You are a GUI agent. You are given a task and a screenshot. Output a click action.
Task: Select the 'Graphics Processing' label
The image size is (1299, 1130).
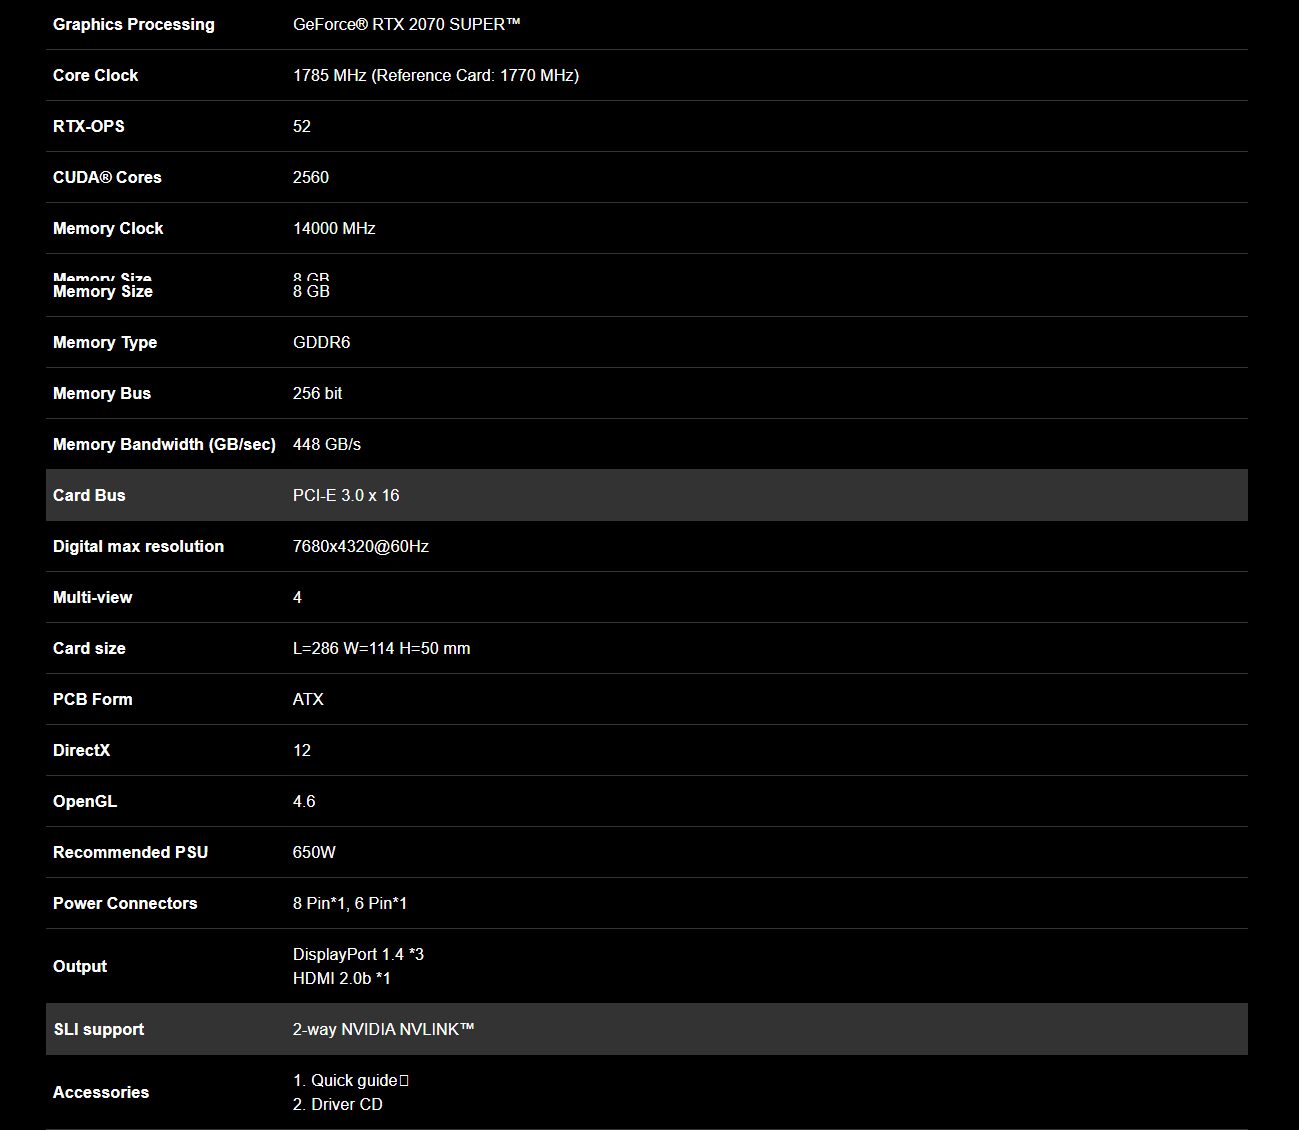coord(133,24)
